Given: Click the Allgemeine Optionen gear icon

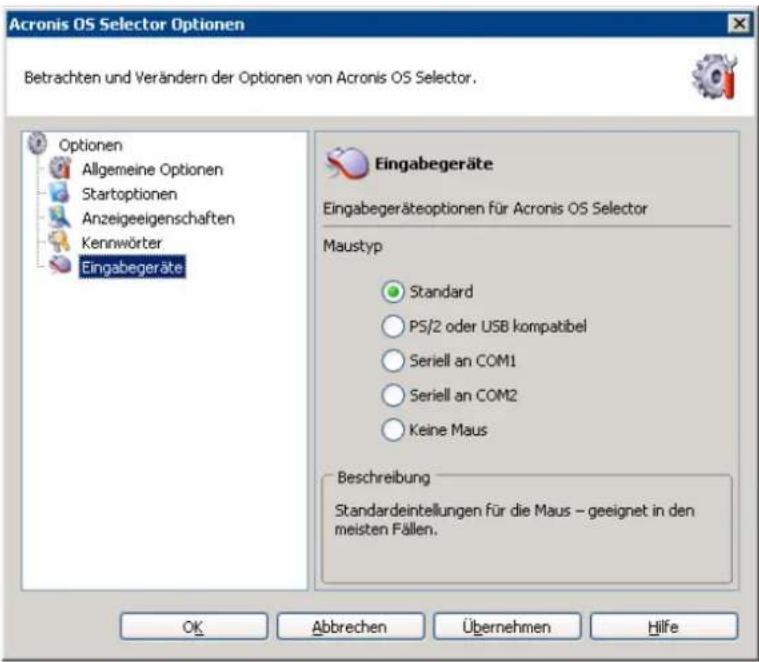Looking at the screenshot, I should [x=61, y=168].
